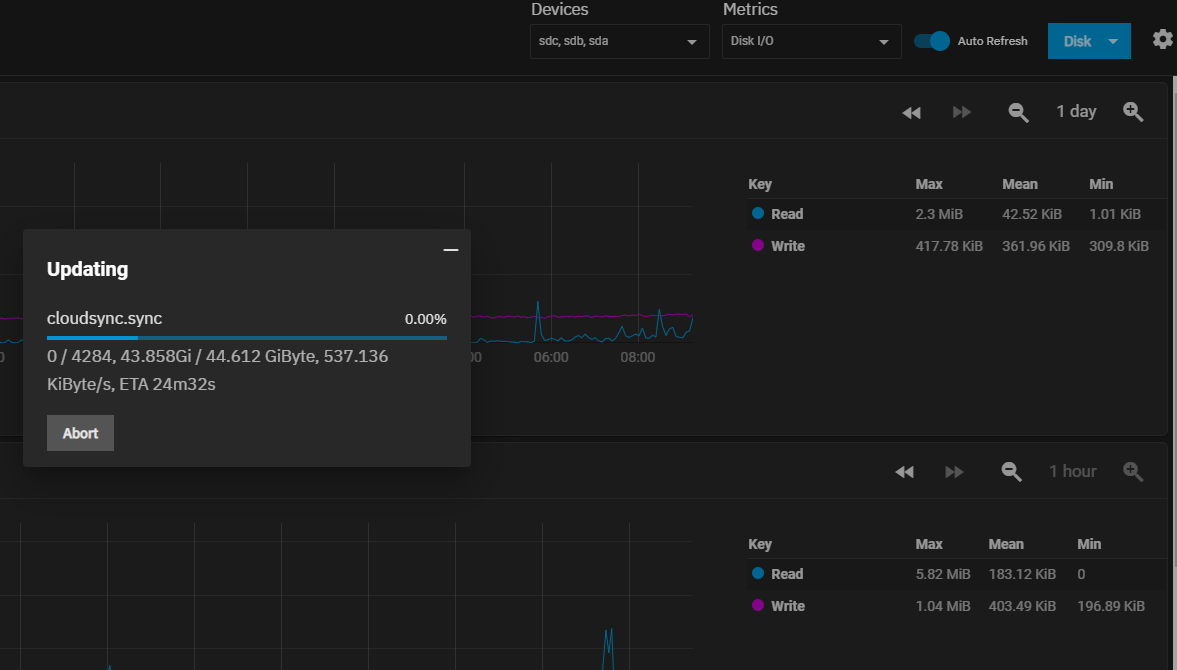Zoom out the 1 day chart
Screen dimensions: 1177x670
point(1018,113)
